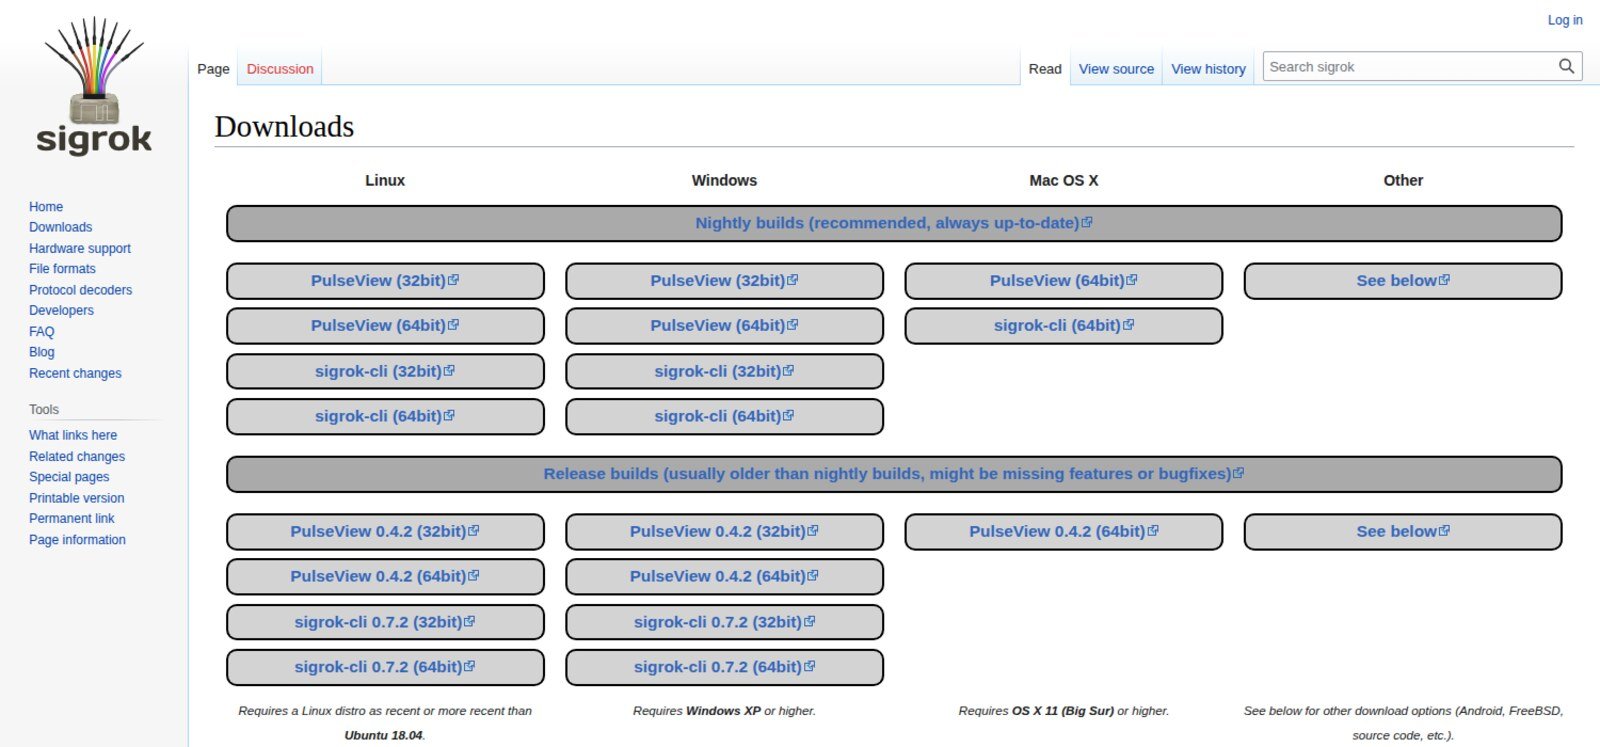Download Mac PulseView 0.4.2 (64bit)
This screenshot has width=1600, height=747.
[1063, 532]
